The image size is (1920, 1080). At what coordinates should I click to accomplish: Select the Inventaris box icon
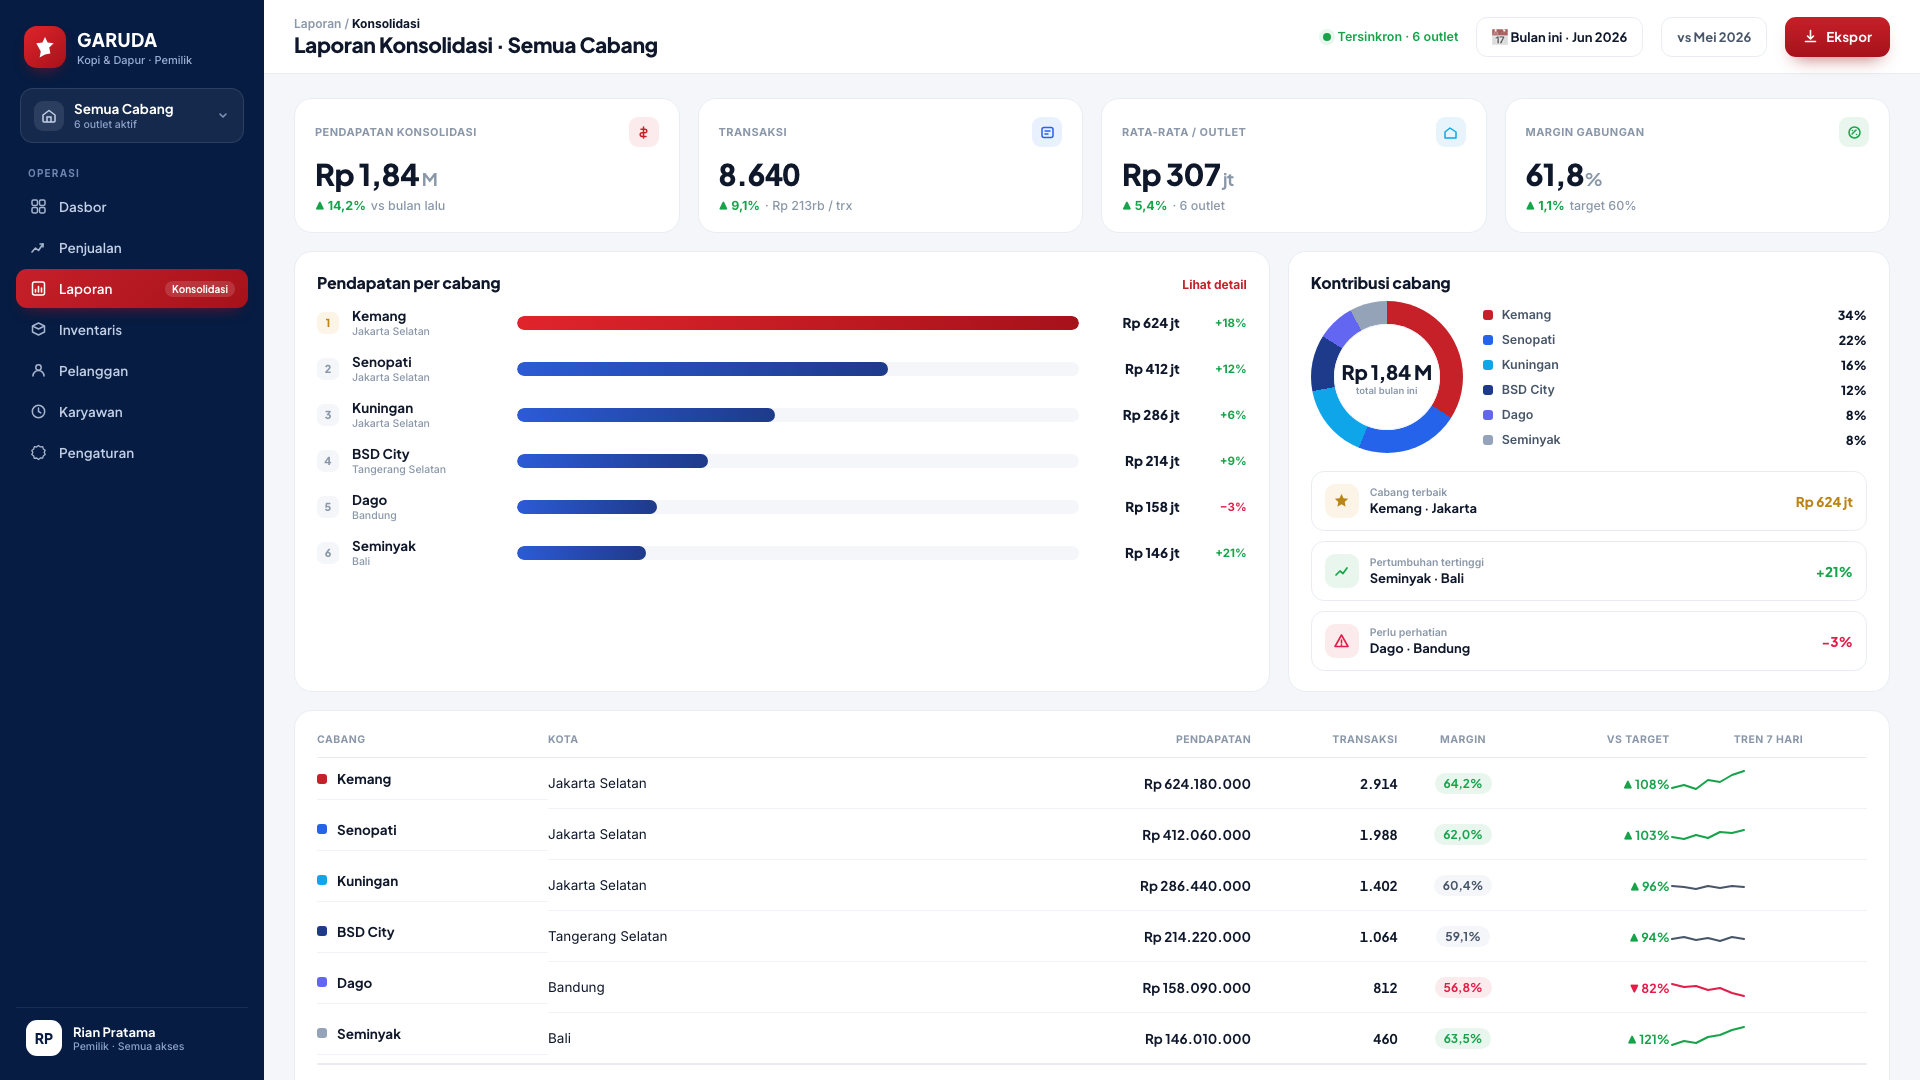point(38,330)
